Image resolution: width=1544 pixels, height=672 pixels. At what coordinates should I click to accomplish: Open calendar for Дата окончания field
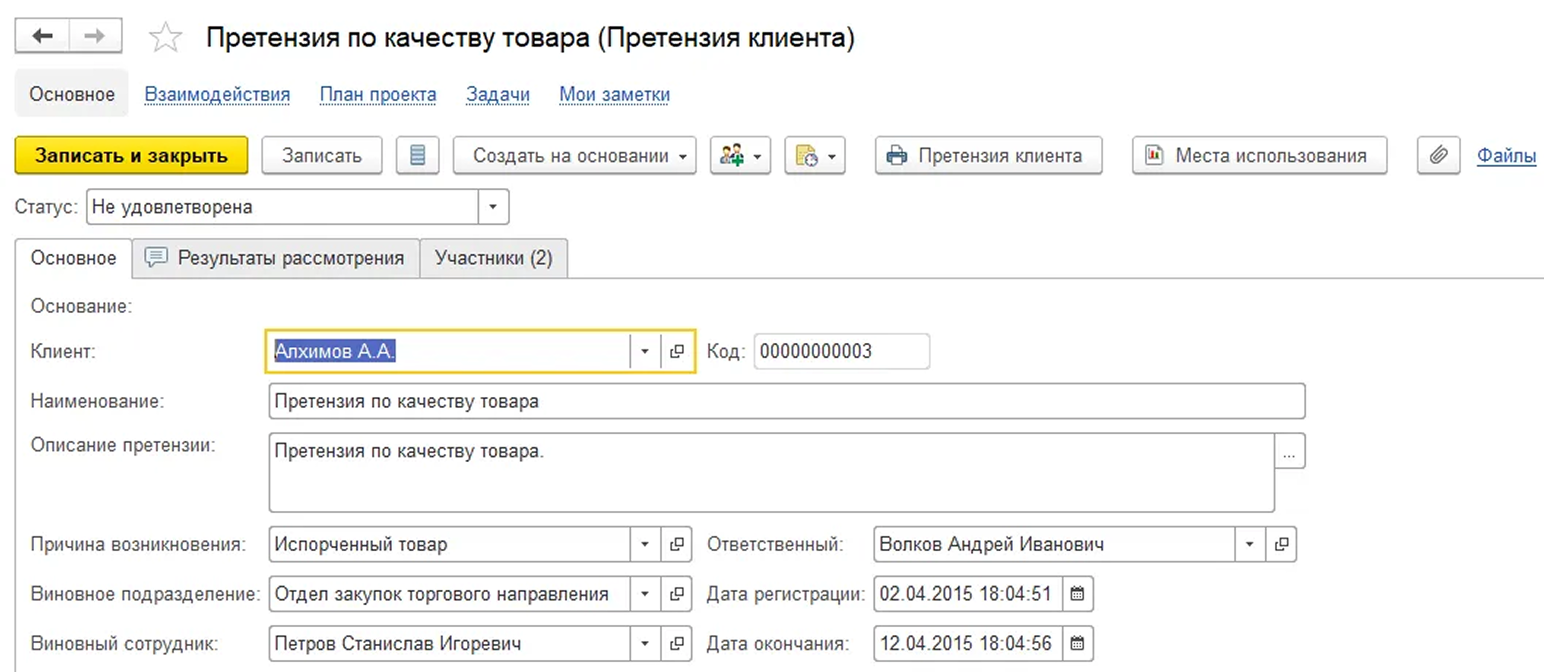(1077, 643)
